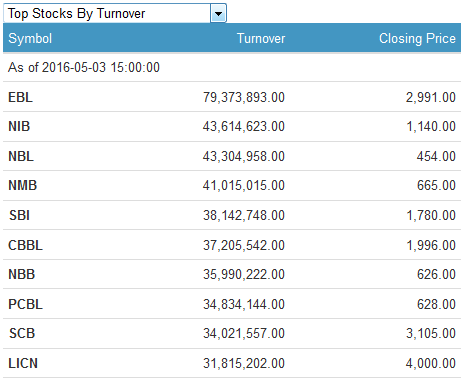The image size is (464, 378).
Task: Select EBL closing price 2,991.00
Action: click(x=431, y=97)
